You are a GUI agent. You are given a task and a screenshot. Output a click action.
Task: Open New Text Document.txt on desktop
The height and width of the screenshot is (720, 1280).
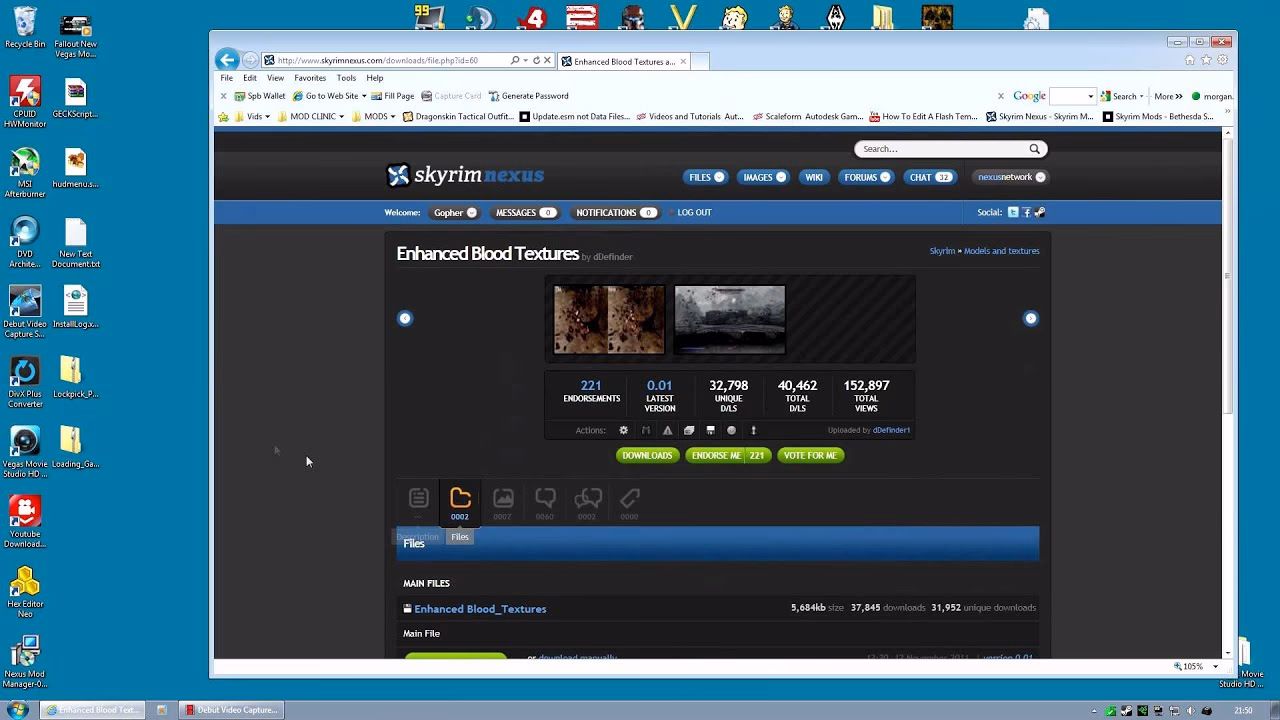click(x=75, y=243)
